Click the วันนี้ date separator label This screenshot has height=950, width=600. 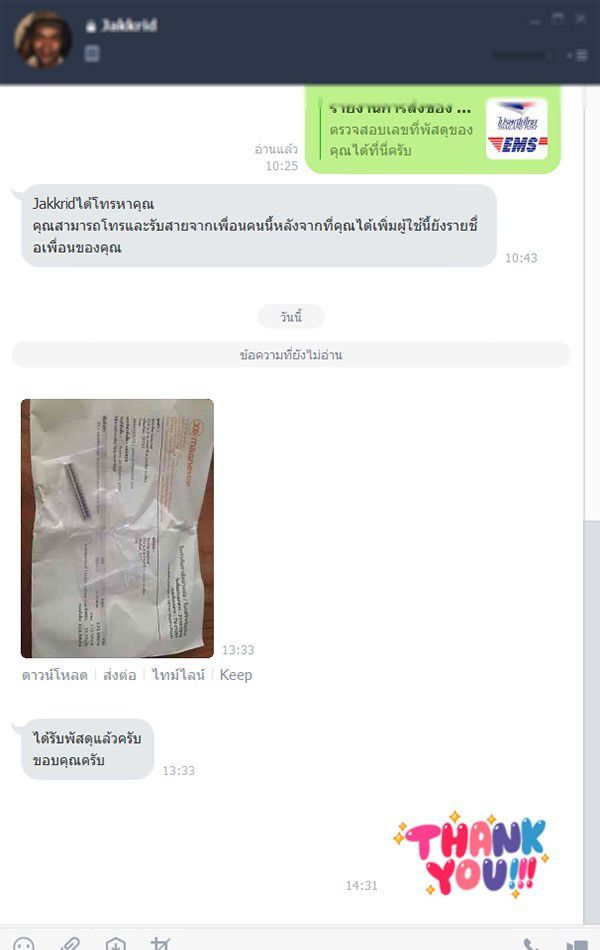pos(291,317)
